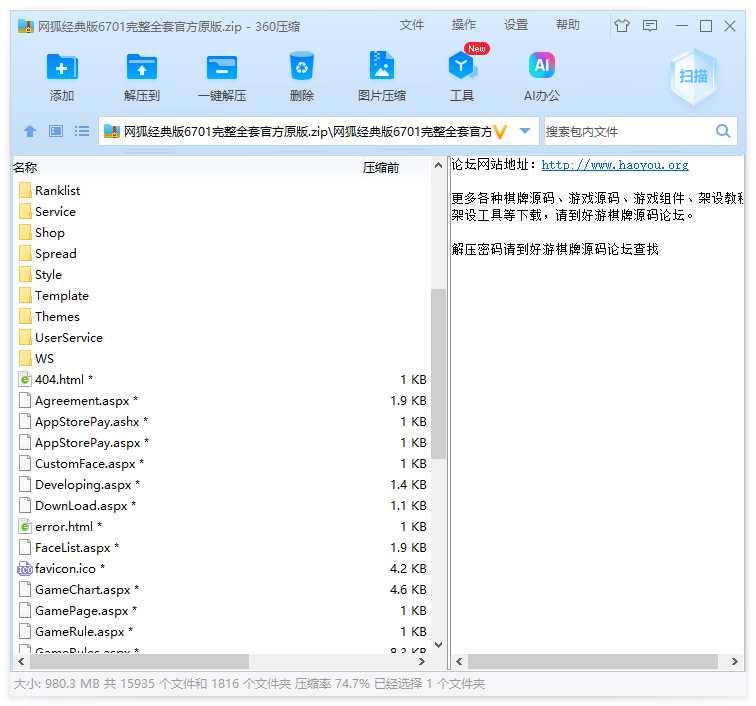
Task: Select the GamePage.aspx file
Action: pos(78,611)
